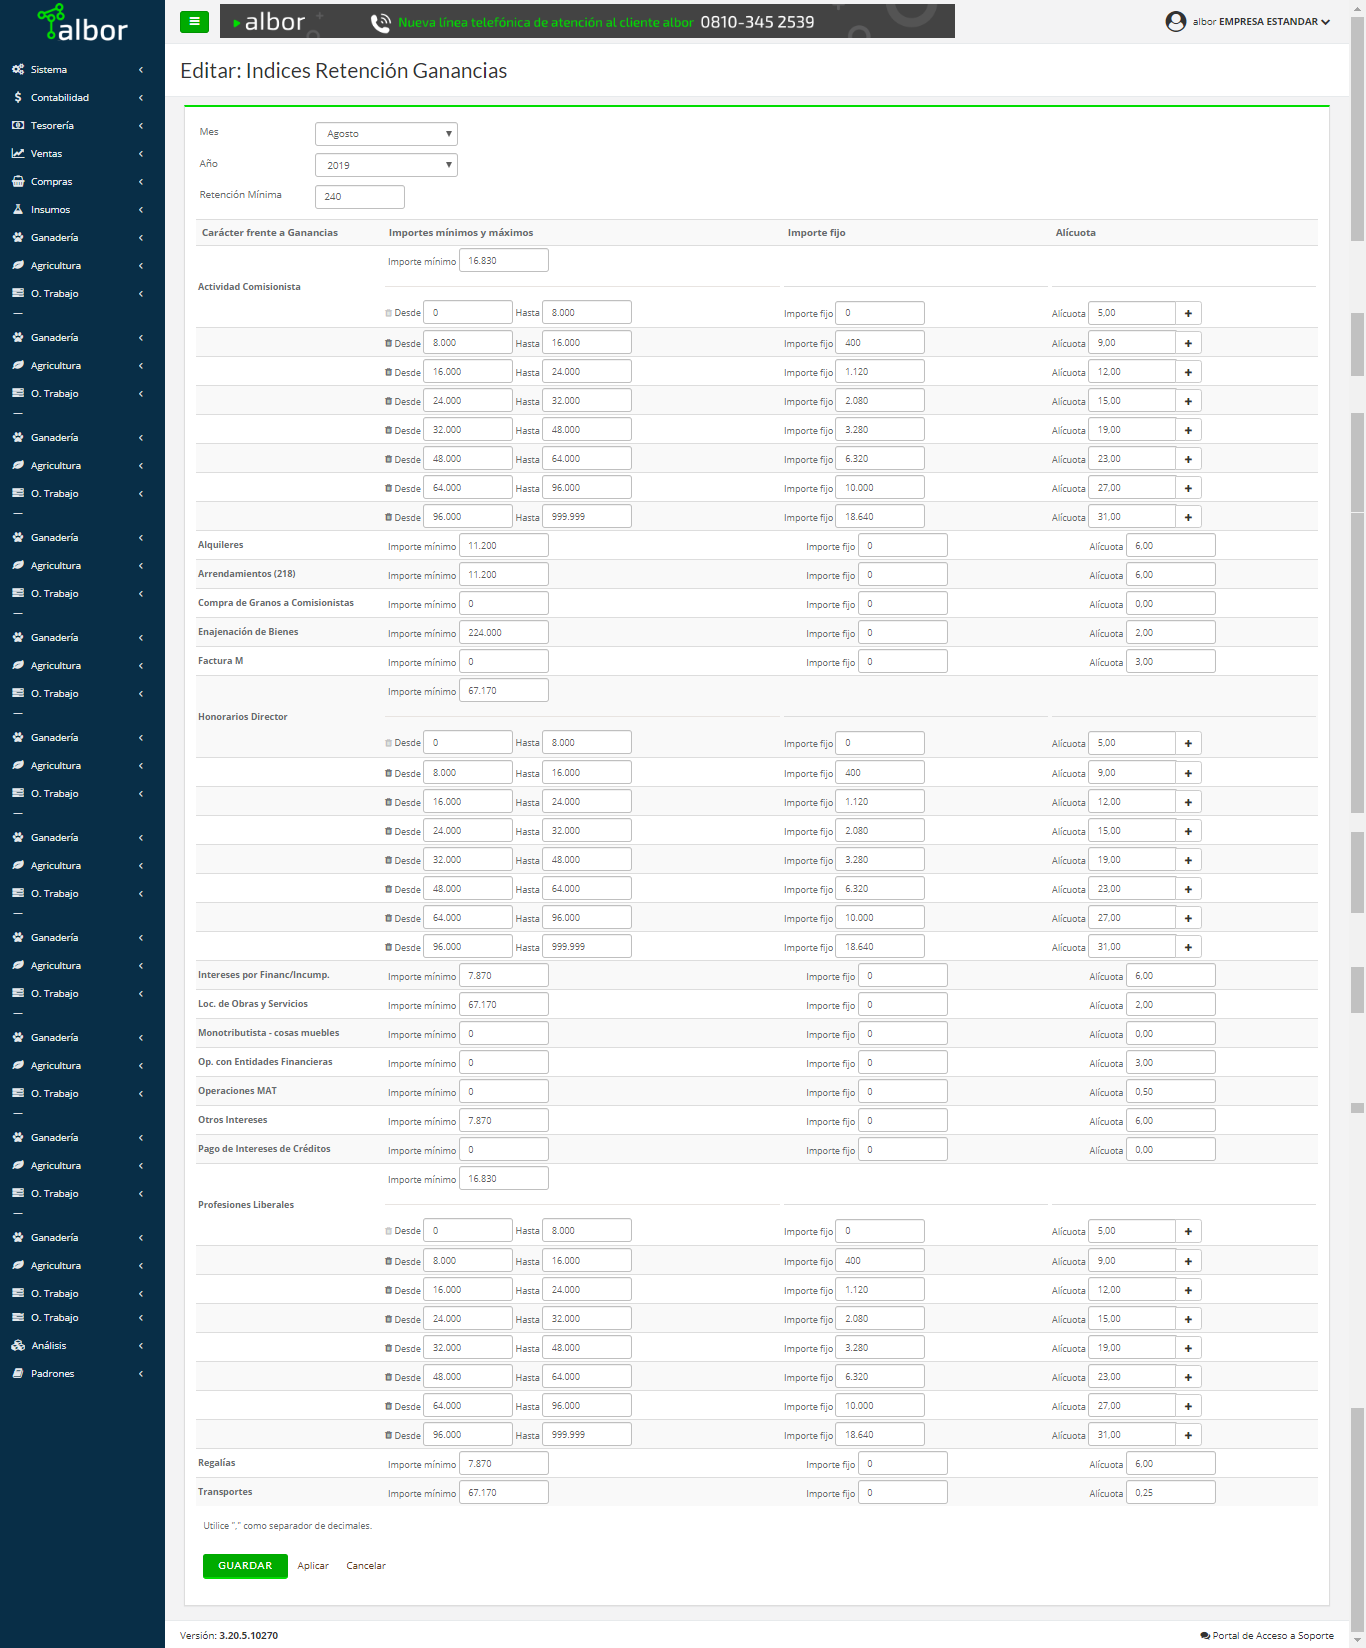Click the albor logo in sidebar
The width and height of the screenshot is (1366, 1648).
click(x=82, y=23)
